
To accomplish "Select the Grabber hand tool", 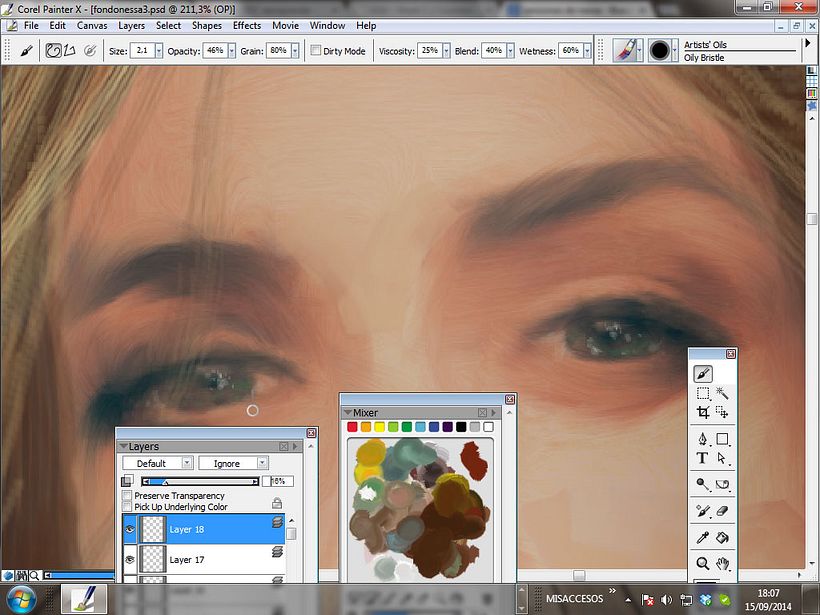I will (x=722, y=564).
